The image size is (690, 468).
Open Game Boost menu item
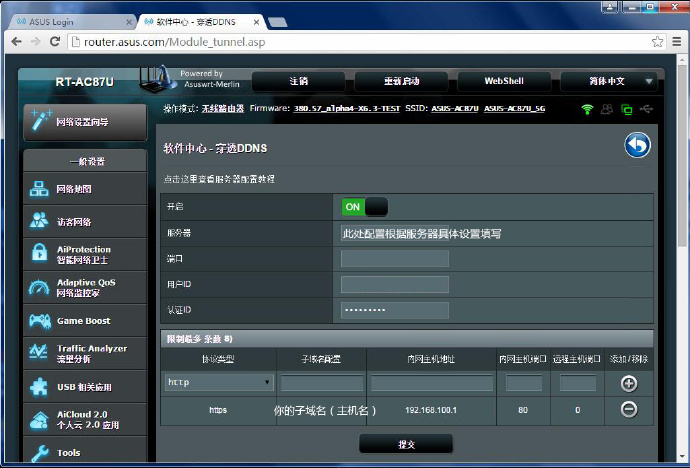(x=85, y=321)
